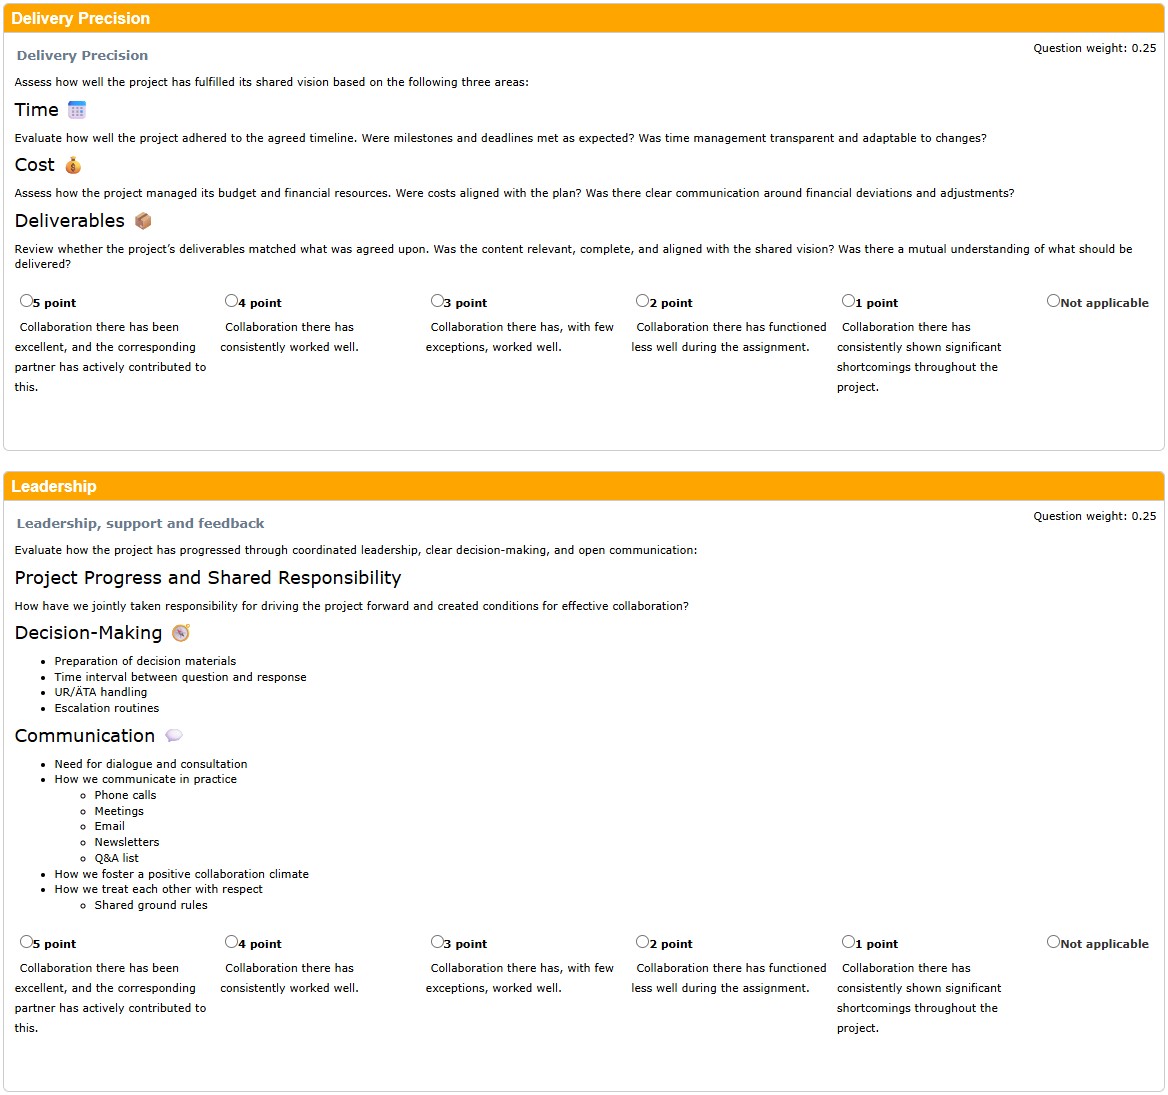Image resolution: width=1168 pixels, height=1095 pixels.
Task: Click the package box icon beside Deliverables
Action: [x=143, y=221]
